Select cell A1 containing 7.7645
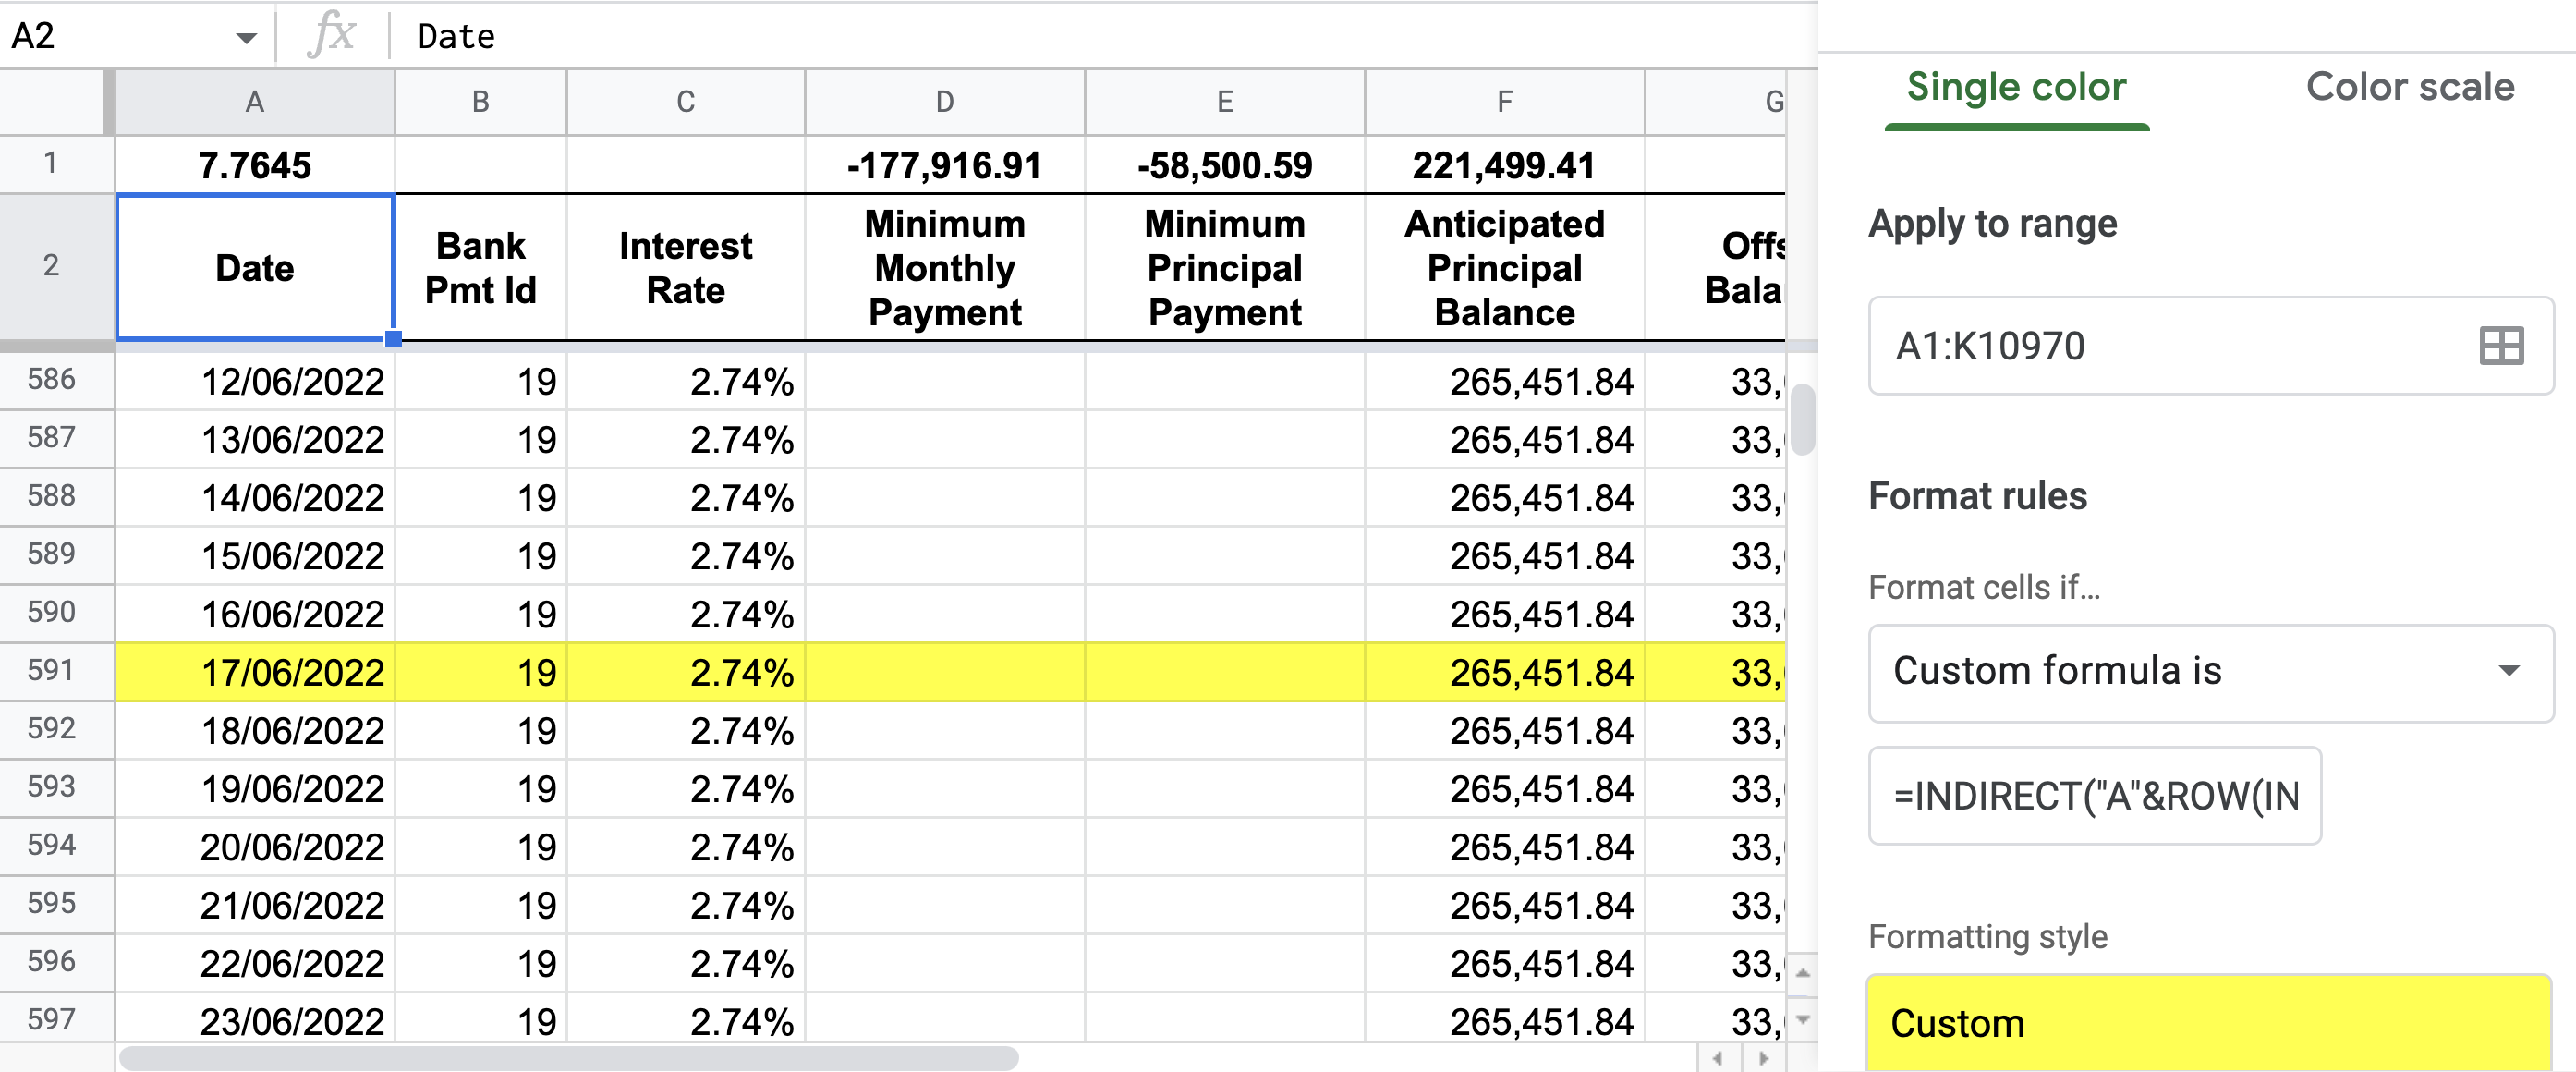2576x1072 pixels. pyautogui.click(x=253, y=165)
